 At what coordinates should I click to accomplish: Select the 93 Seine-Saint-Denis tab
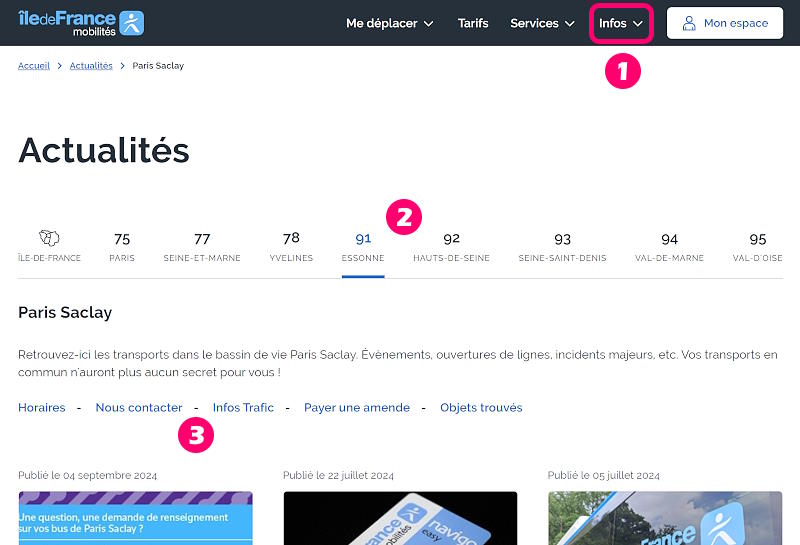[x=562, y=247]
